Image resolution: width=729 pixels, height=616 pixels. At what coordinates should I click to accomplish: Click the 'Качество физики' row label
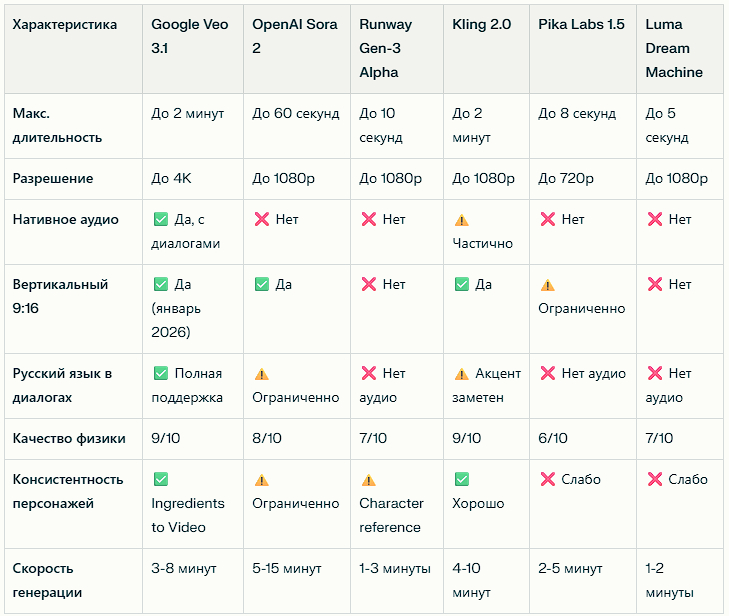tap(68, 438)
